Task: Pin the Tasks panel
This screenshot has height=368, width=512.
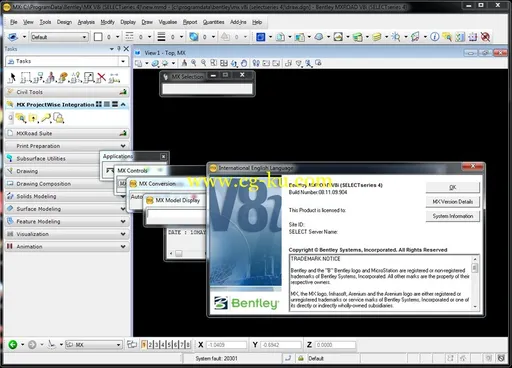Action: (x=119, y=49)
